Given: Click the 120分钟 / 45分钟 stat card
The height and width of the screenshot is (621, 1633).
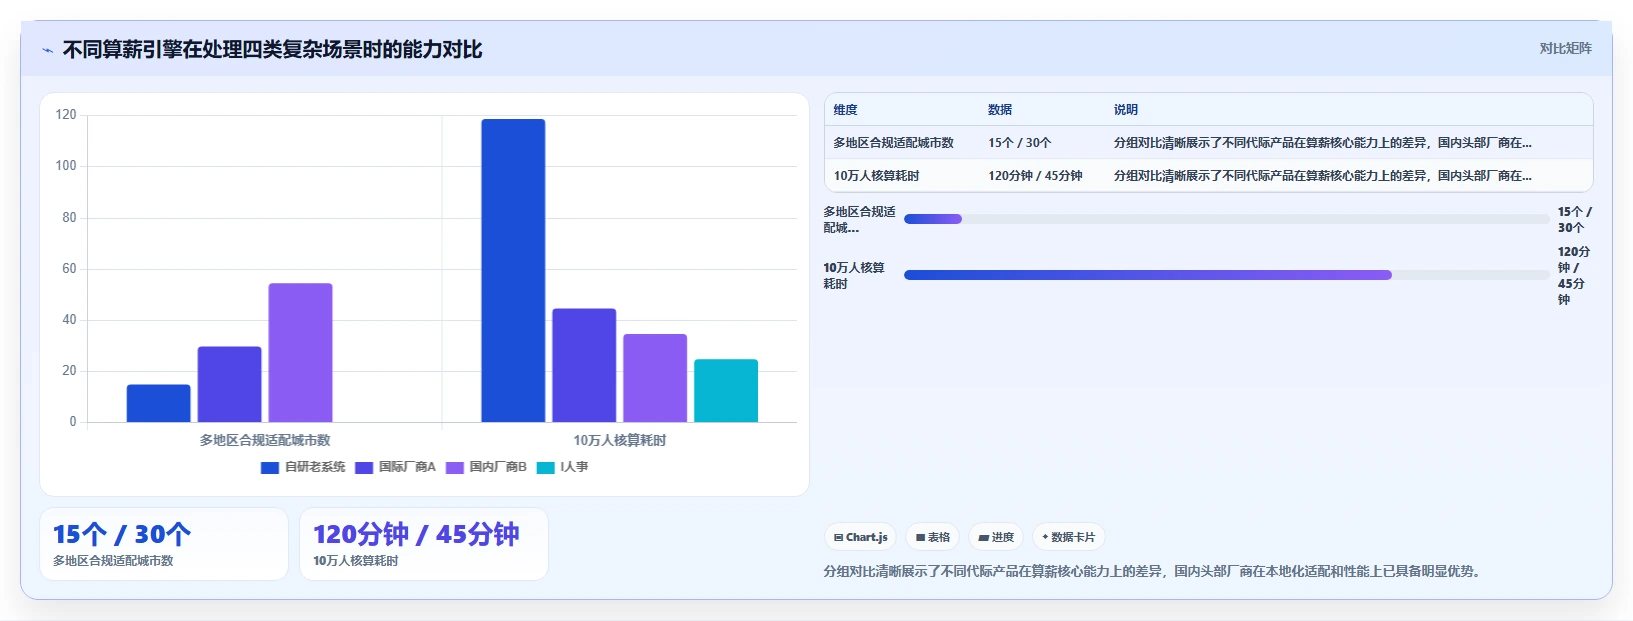Looking at the screenshot, I should 424,544.
